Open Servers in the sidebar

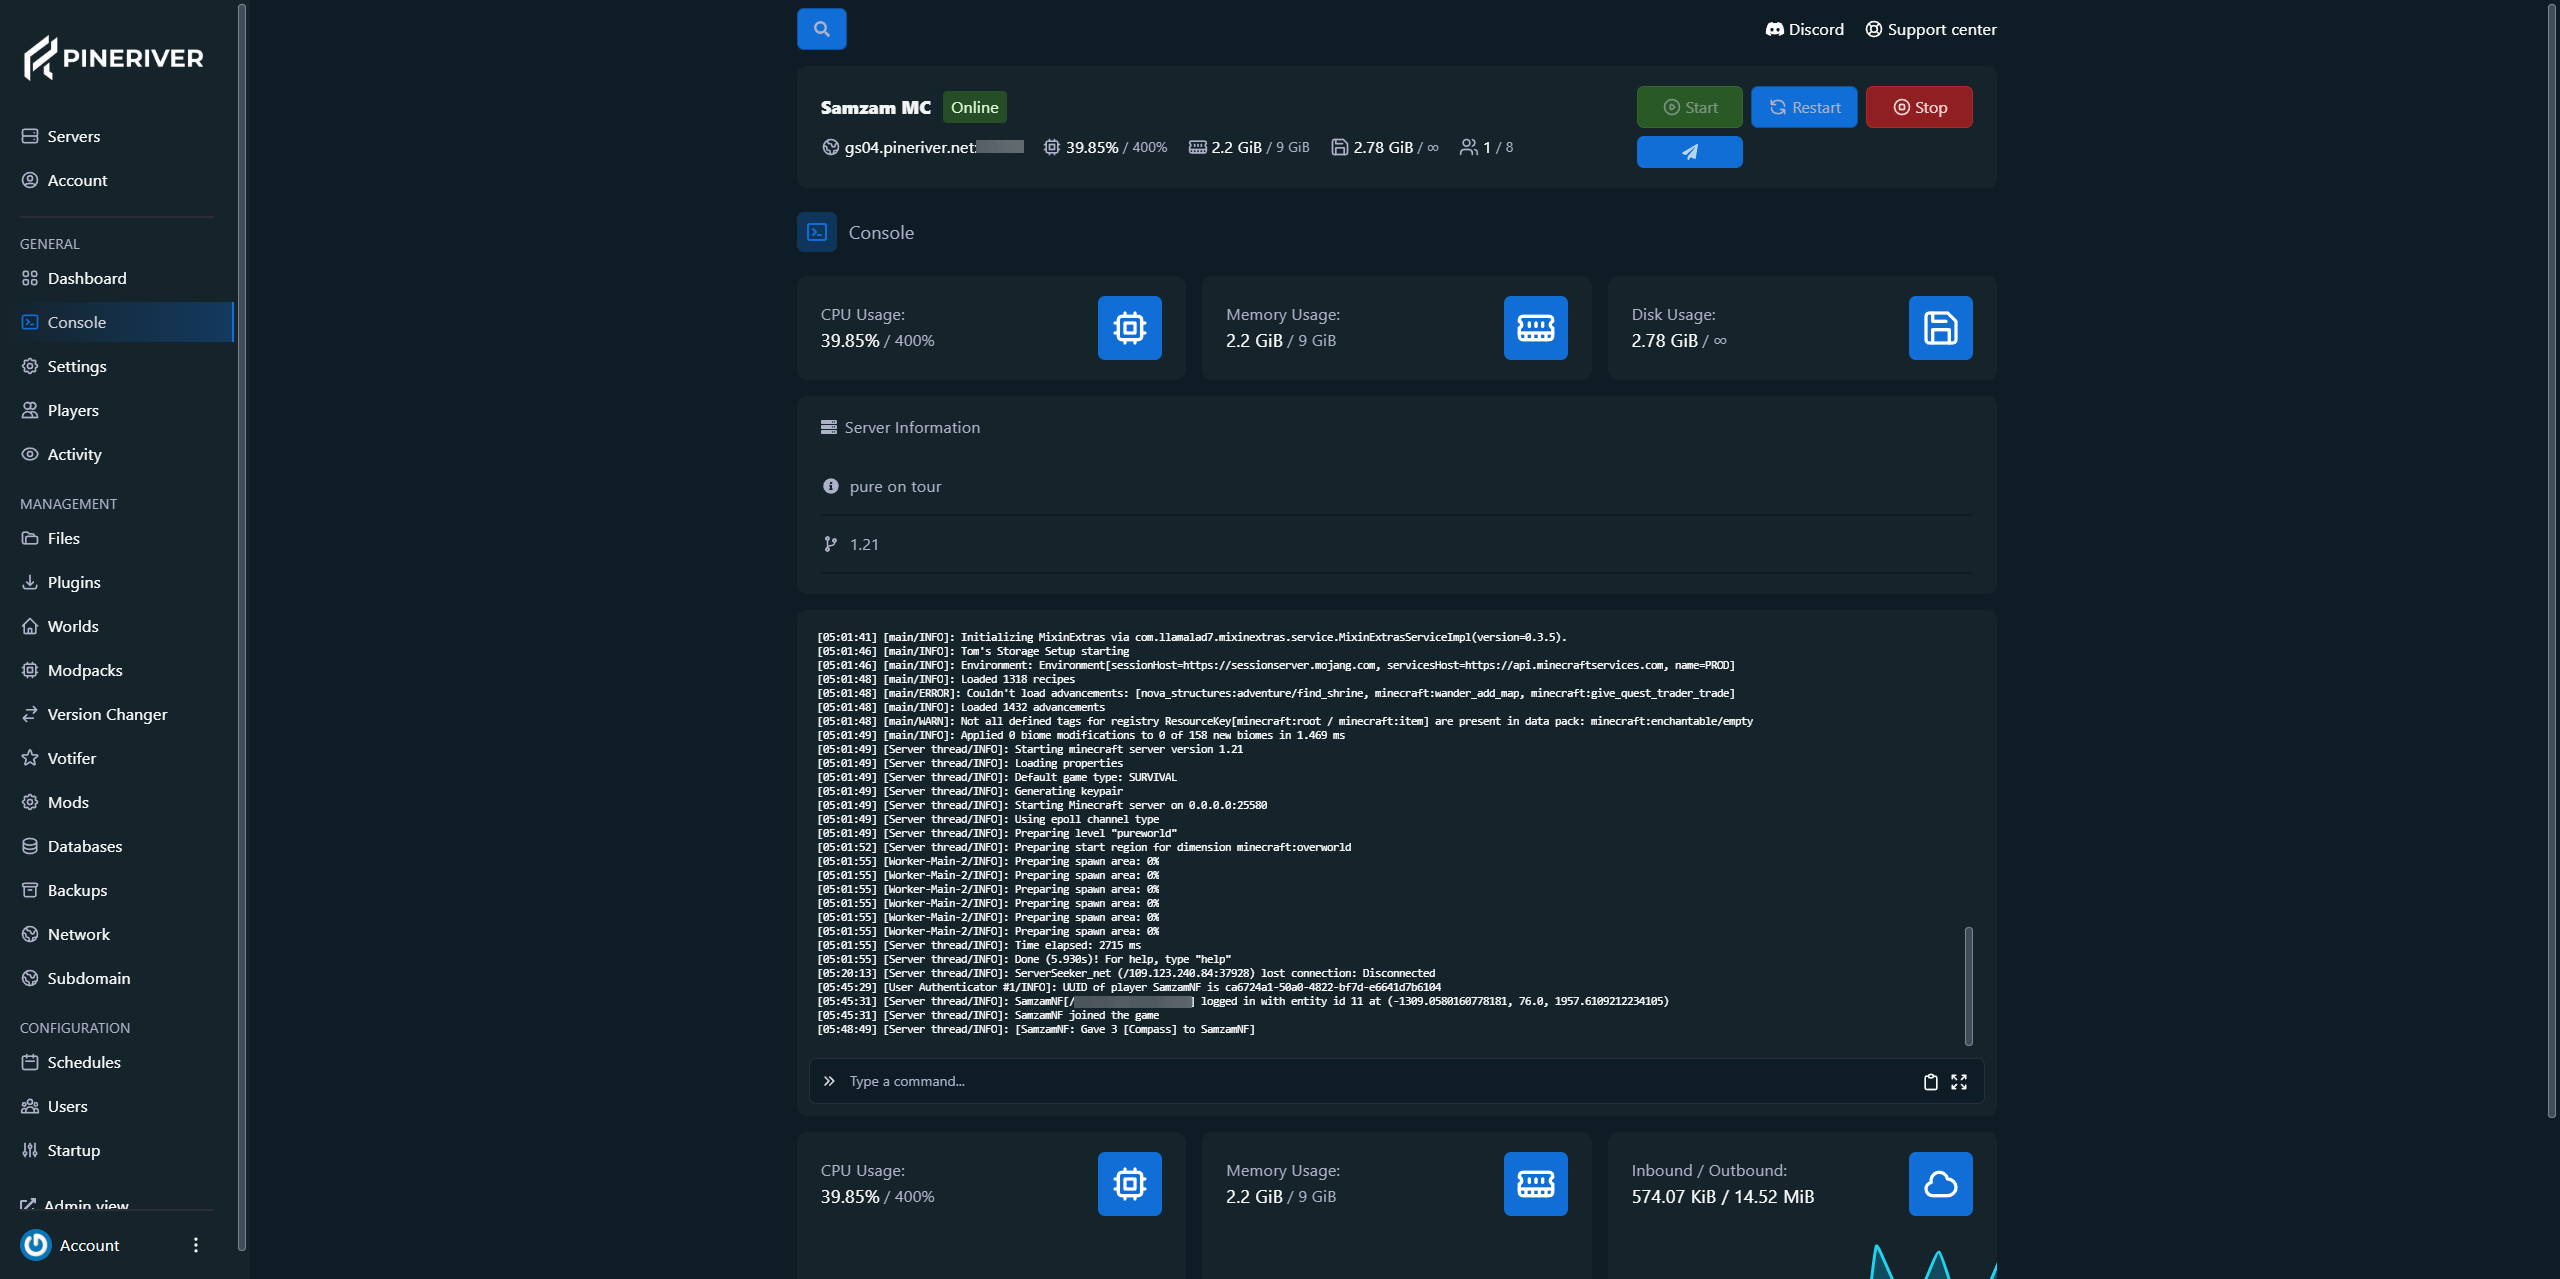pyautogui.click(x=117, y=136)
